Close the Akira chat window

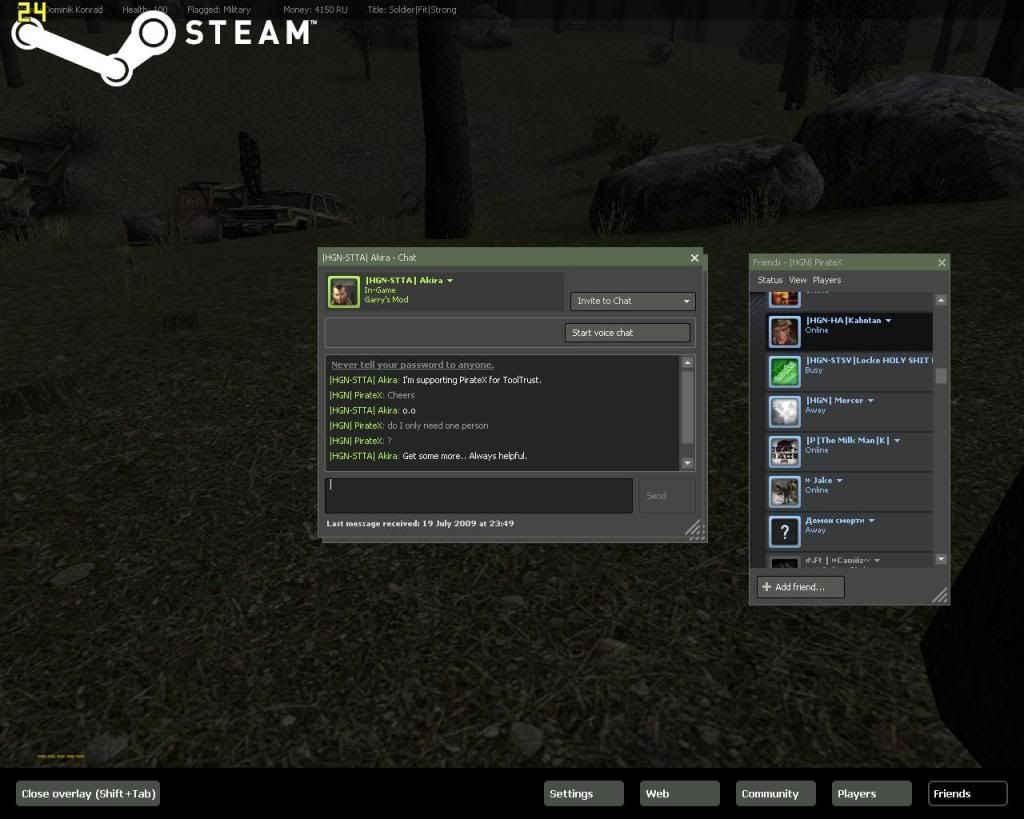pyautogui.click(x=694, y=258)
